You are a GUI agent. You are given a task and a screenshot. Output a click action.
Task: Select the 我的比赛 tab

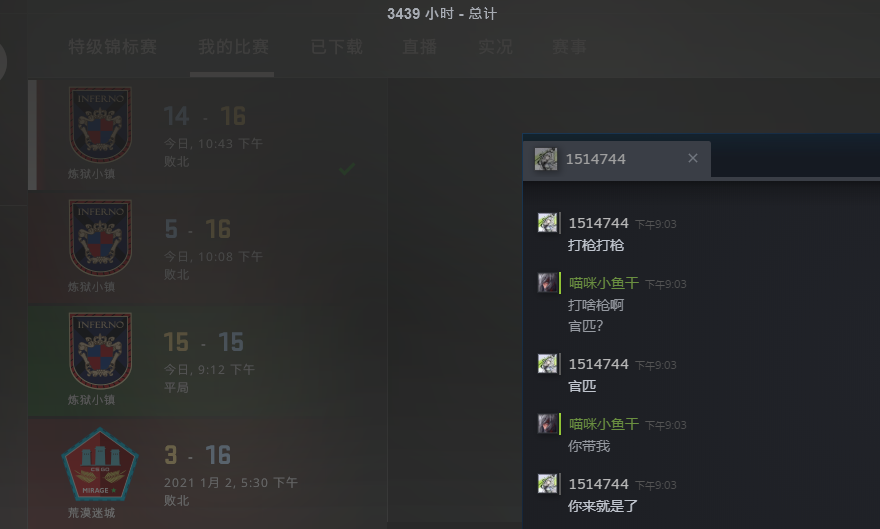coord(233,47)
